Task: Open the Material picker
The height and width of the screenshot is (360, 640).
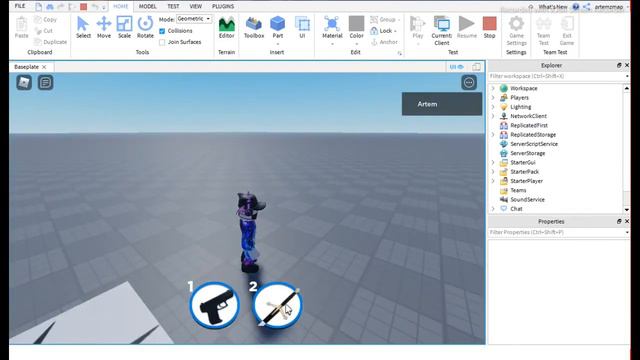Action: [x=332, y=27]
